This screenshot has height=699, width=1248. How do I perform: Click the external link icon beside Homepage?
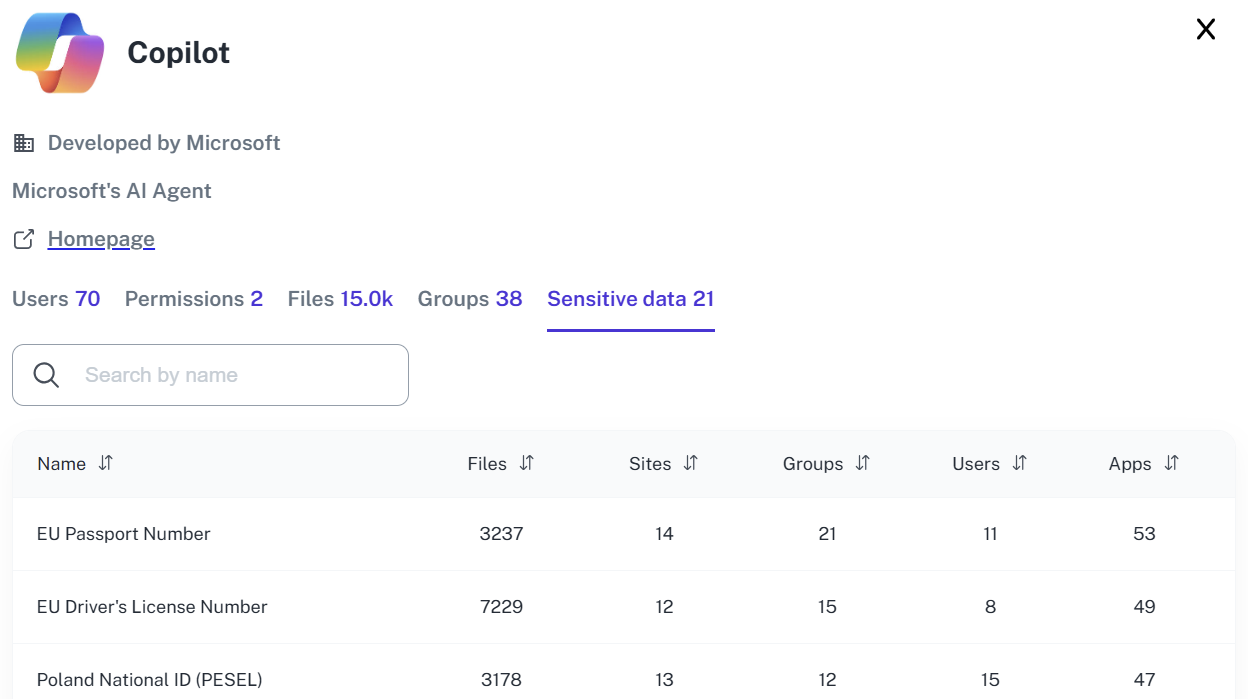24,239
